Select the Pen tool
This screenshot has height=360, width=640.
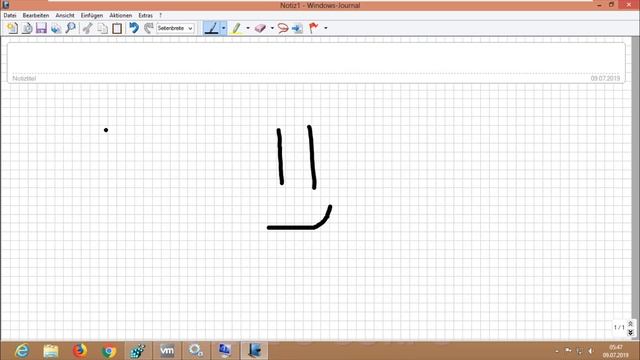(x=212, y=28)
